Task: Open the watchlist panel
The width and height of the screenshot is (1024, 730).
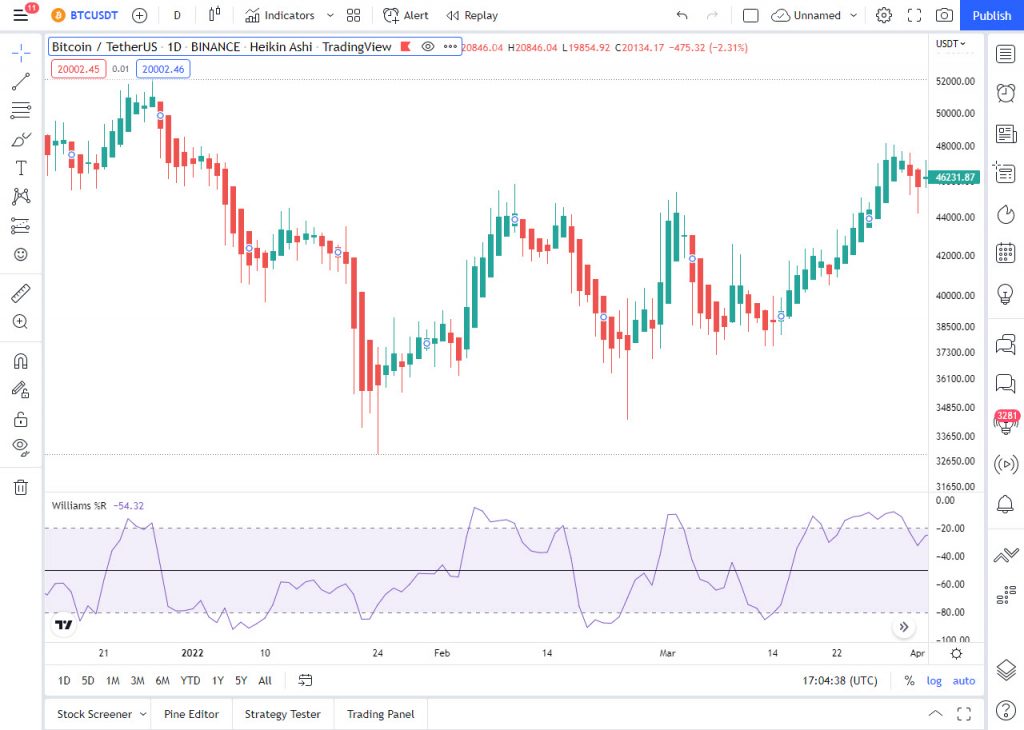Action: coord(1006,54)
